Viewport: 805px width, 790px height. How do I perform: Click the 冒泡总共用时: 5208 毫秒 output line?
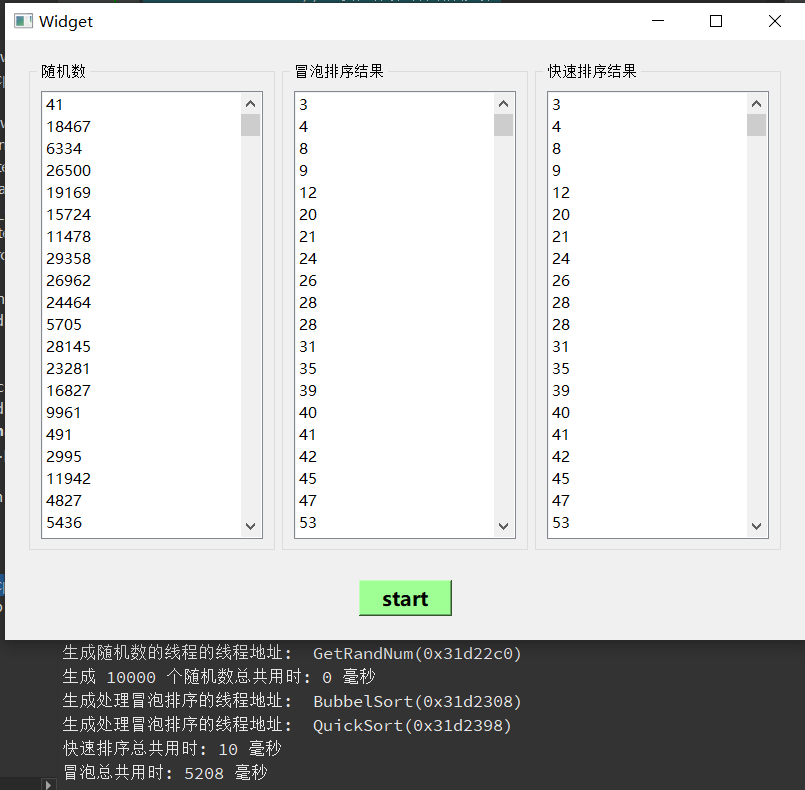pyautogui.click(x=165, y=773)
